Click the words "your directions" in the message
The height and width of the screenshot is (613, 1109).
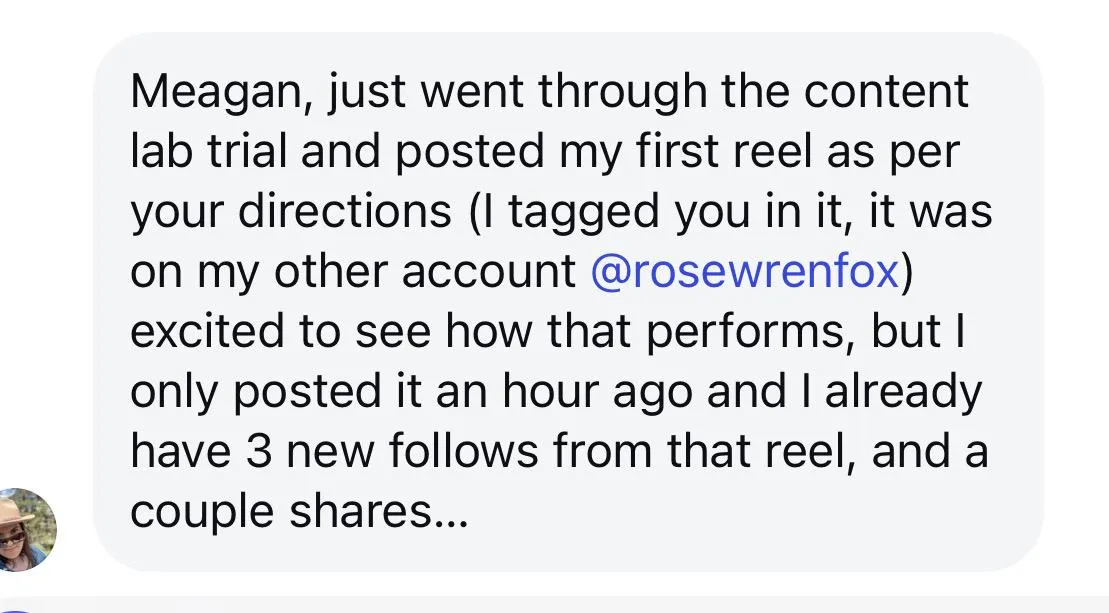click(290, 213)
